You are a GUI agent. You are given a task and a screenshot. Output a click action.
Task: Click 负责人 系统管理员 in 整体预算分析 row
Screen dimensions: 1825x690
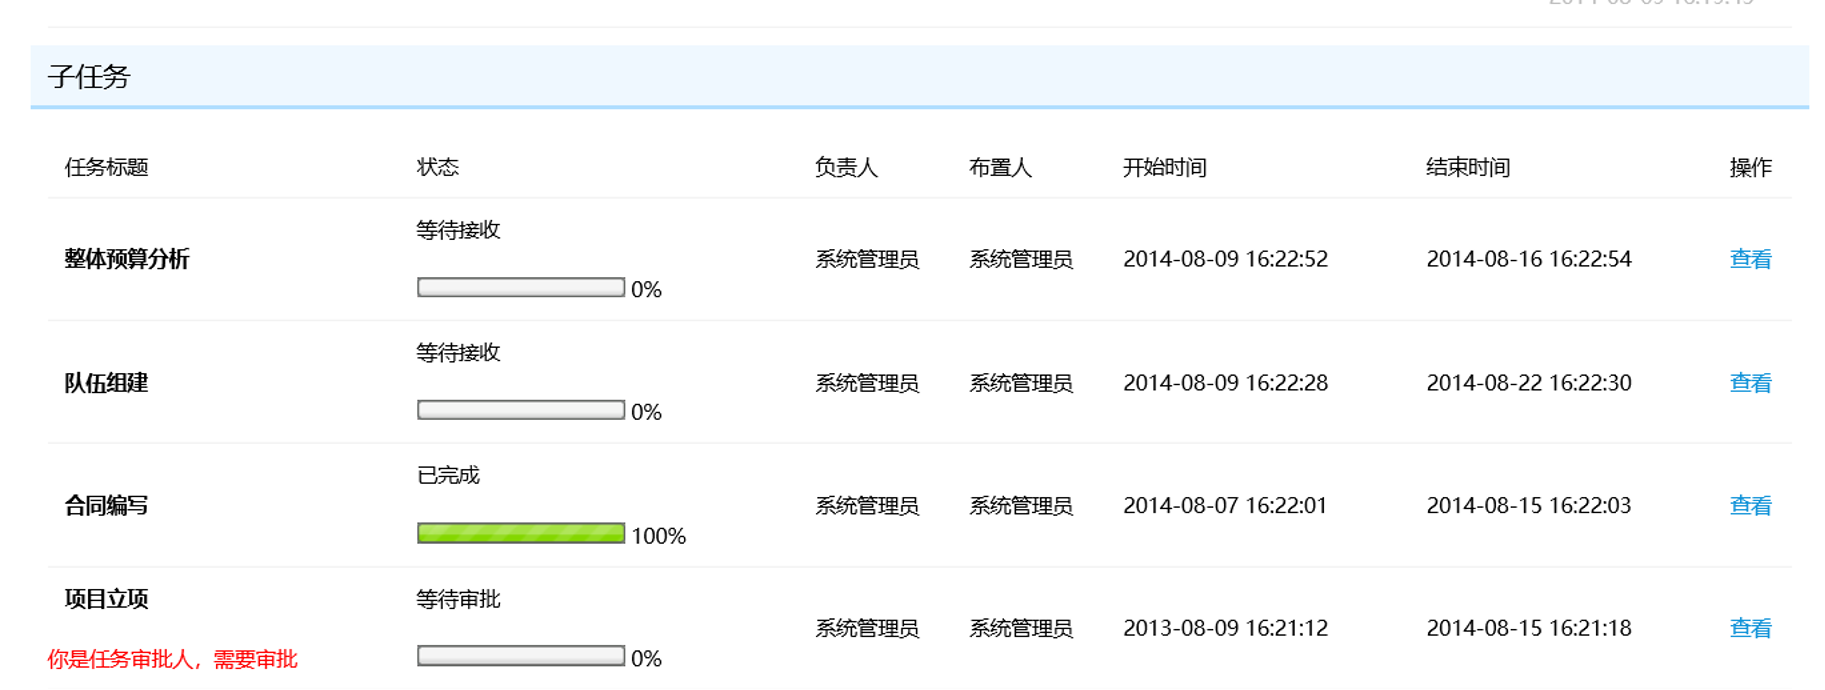tap(867, 259)
